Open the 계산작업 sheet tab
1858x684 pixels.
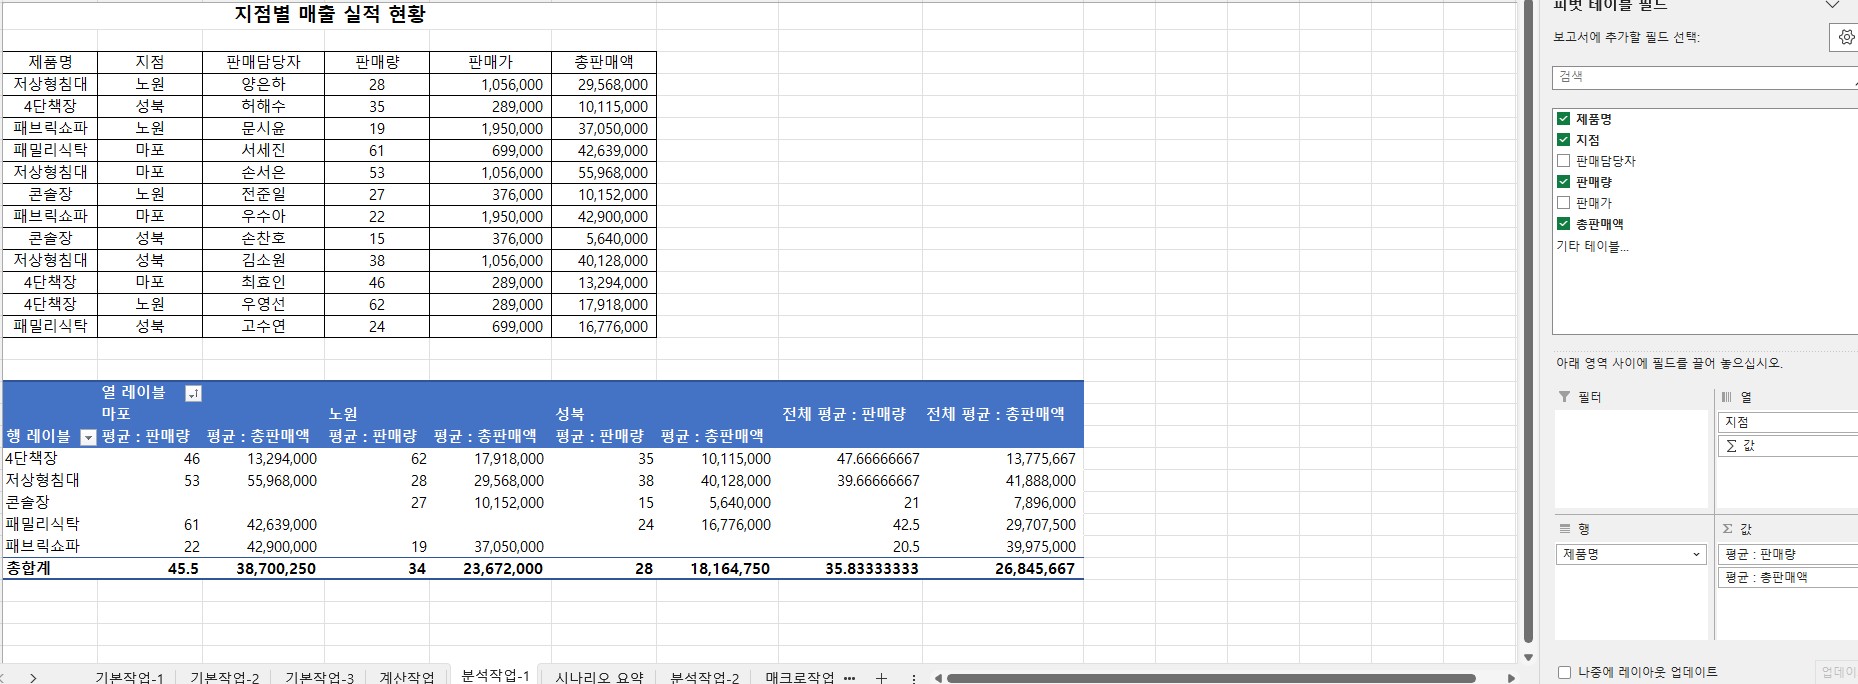tap(407, 677)
